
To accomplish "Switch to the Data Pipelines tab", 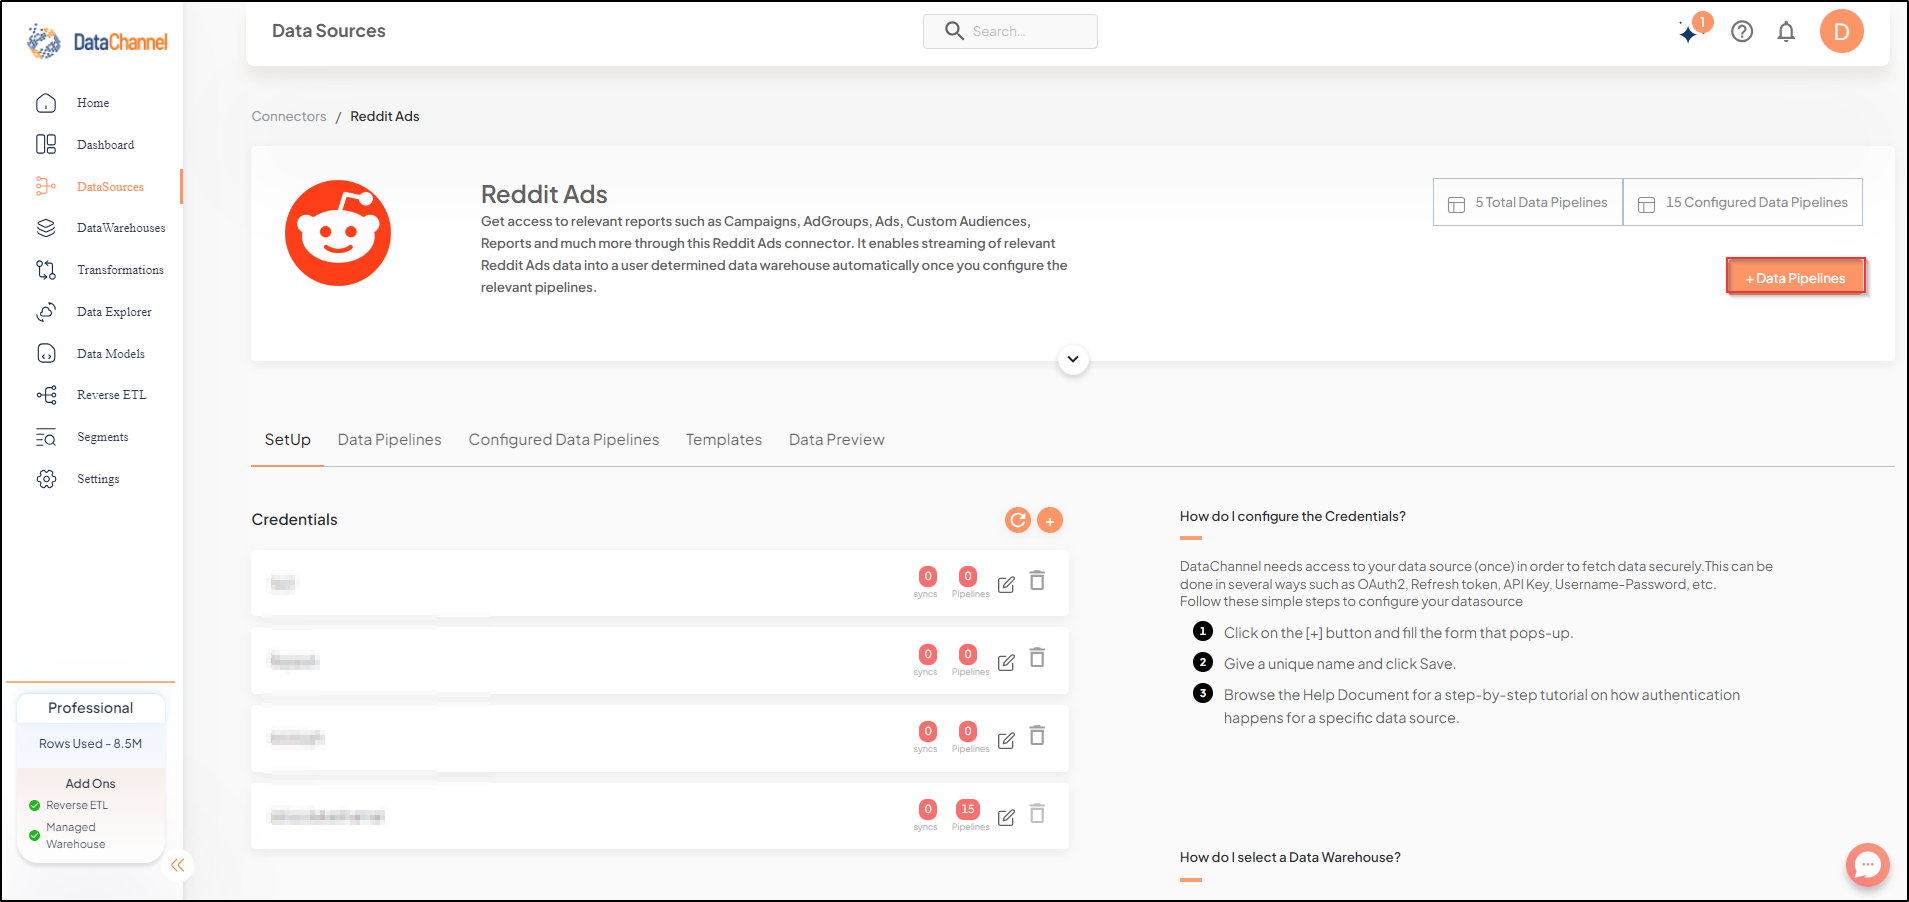I will pyautogui.click(x=390, y=440).
